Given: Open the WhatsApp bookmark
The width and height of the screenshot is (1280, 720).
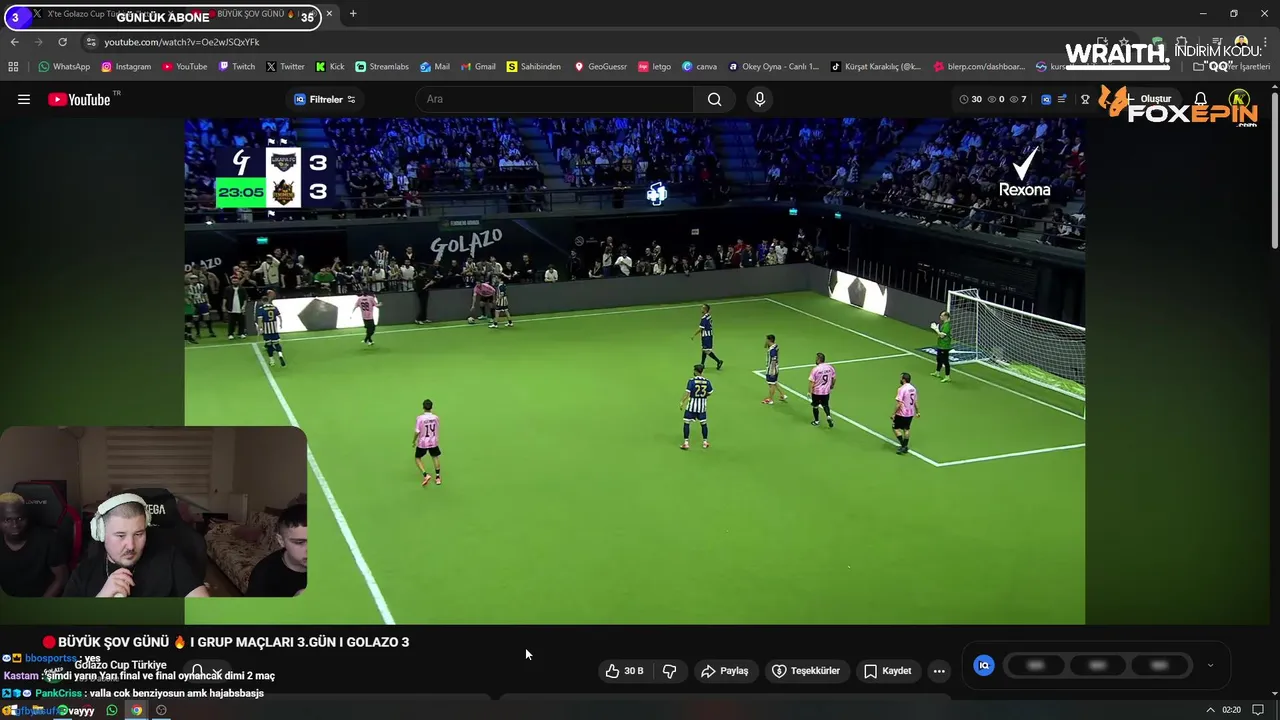Looking at the screenshot, I should (64, 67).
